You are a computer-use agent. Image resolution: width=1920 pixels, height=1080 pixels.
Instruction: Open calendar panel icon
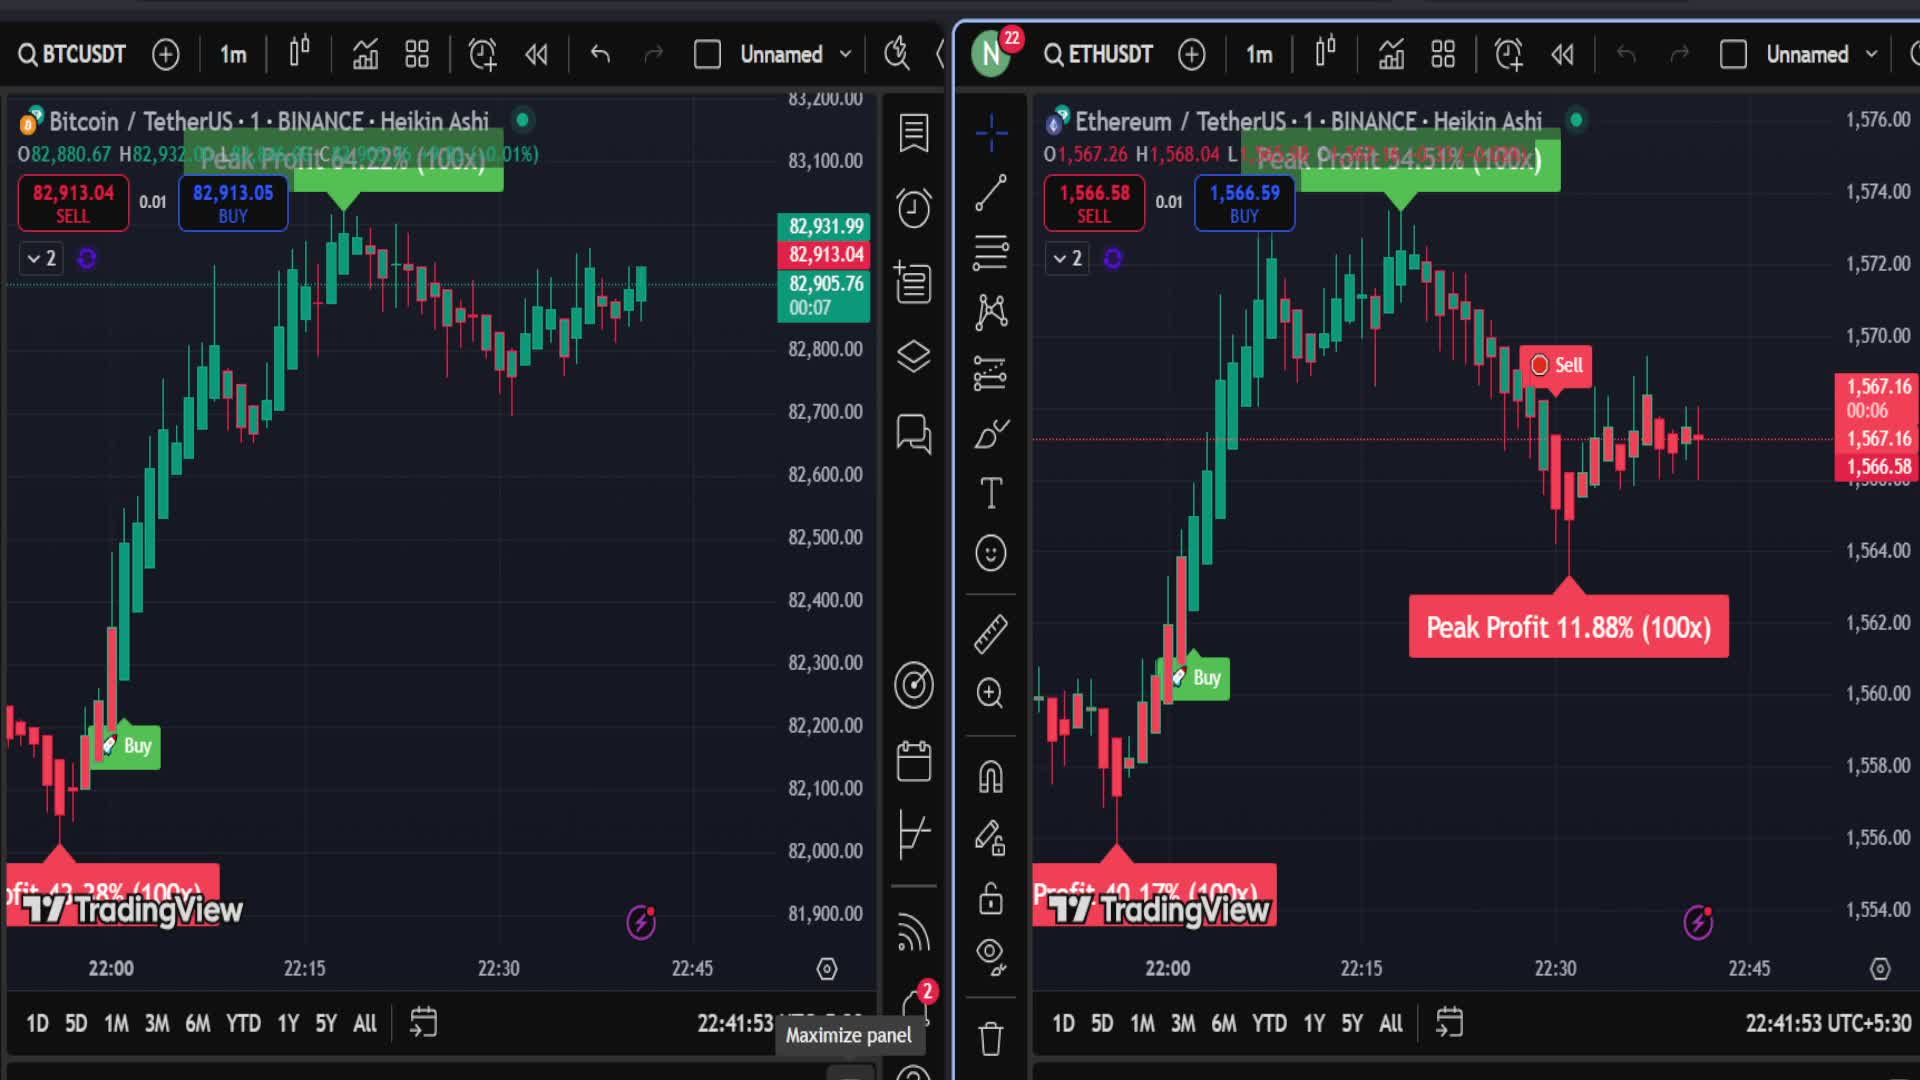(x=913, y=761)
